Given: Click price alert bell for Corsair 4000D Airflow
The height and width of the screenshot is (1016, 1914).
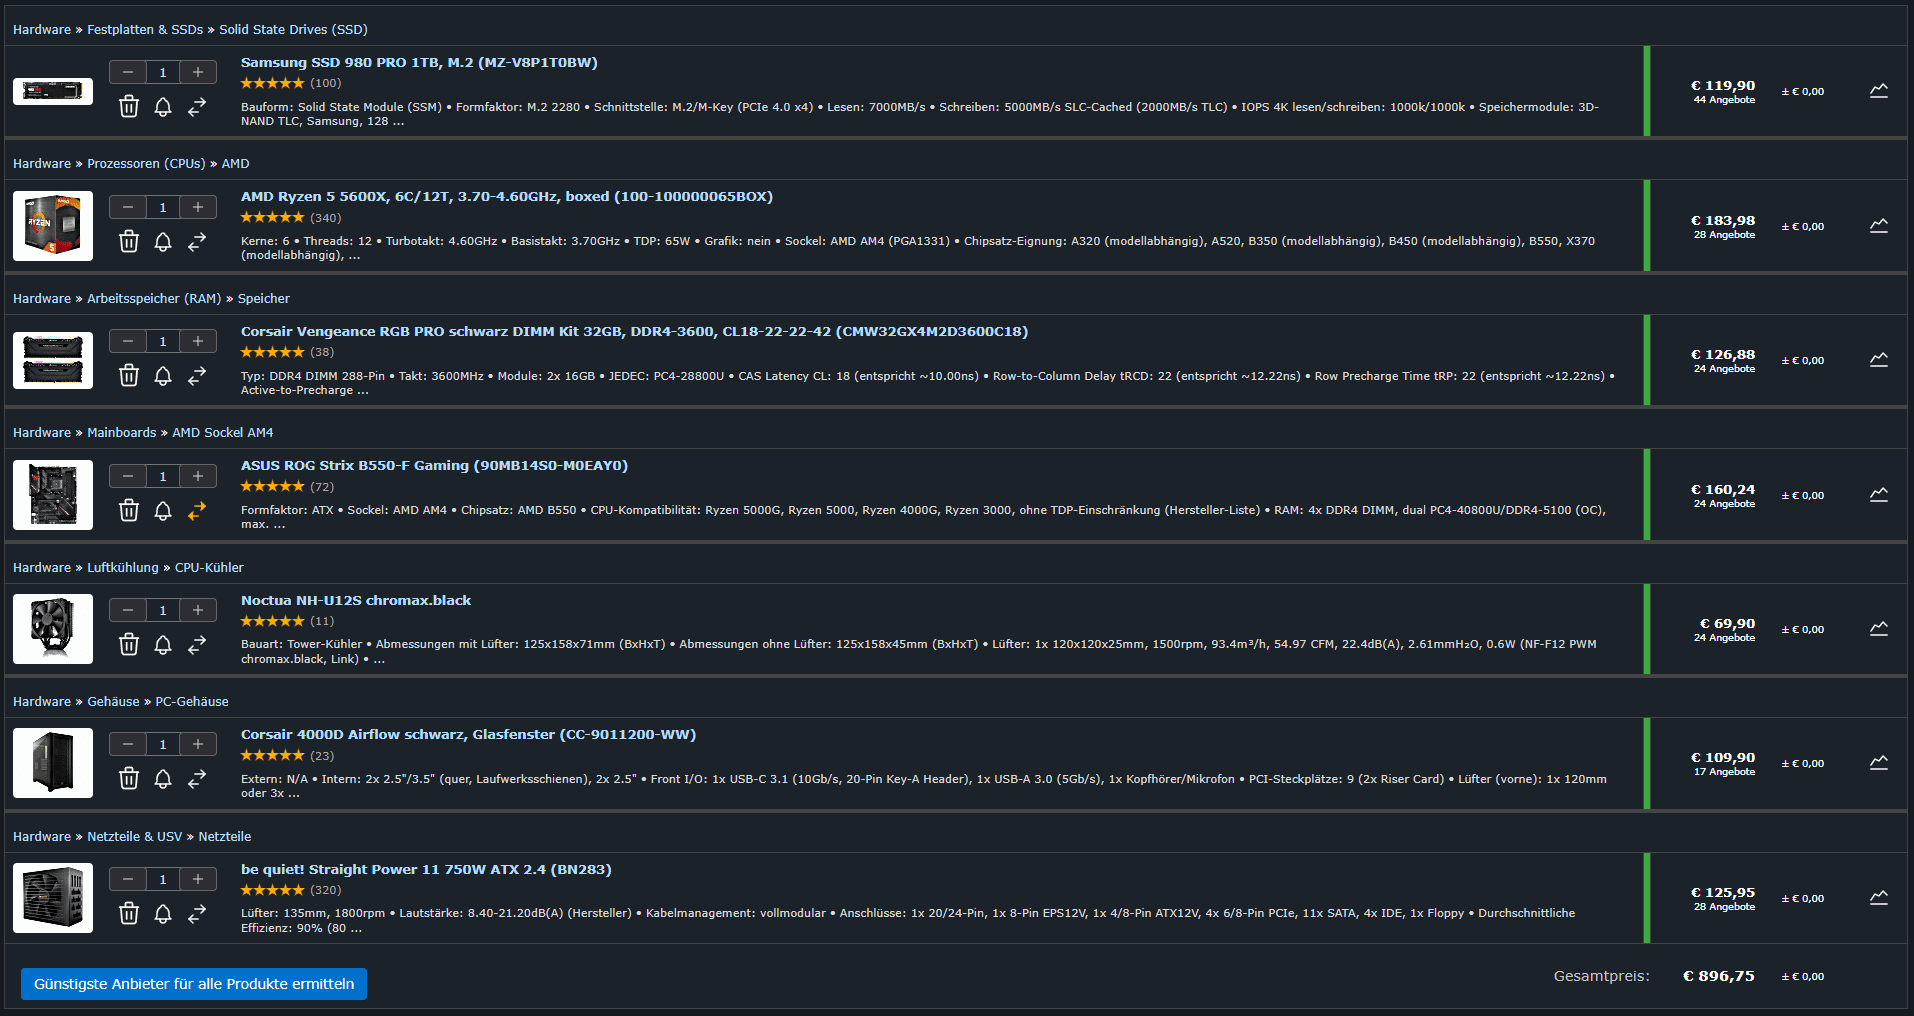Looking at the screenshot, I should pyautogui.click(x=163, y=779).
